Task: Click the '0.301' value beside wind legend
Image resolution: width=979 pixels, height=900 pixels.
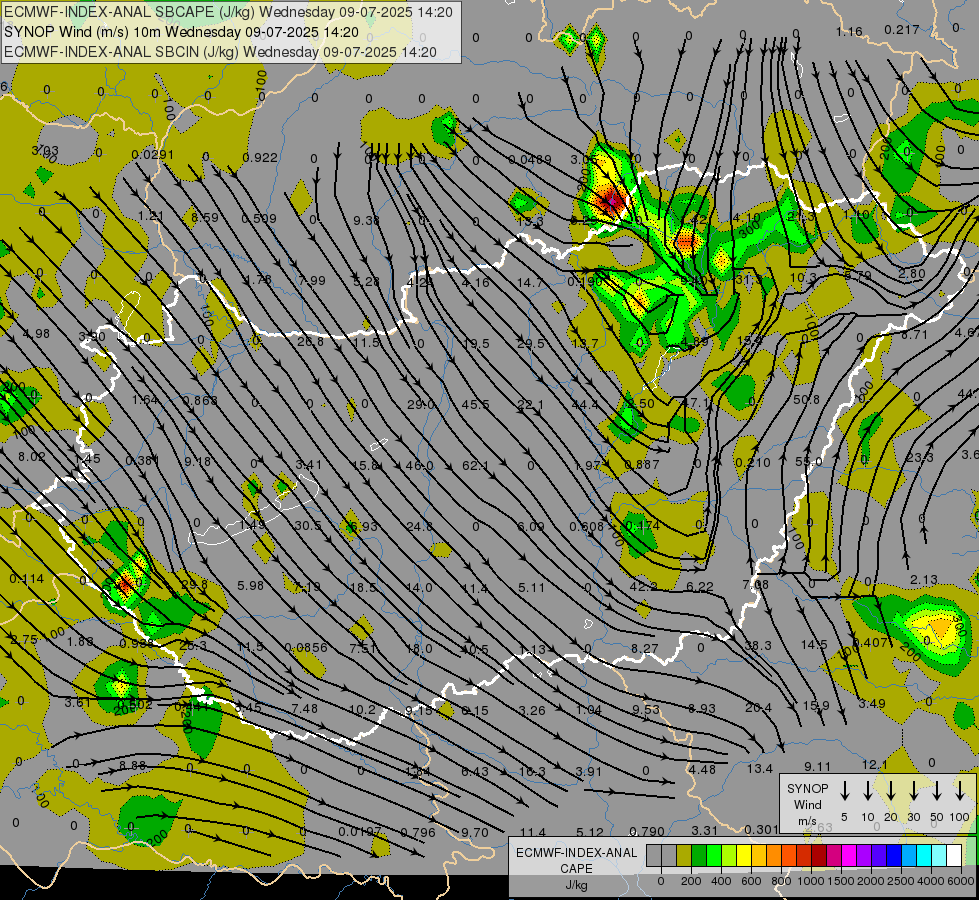Action: point(762,829)
